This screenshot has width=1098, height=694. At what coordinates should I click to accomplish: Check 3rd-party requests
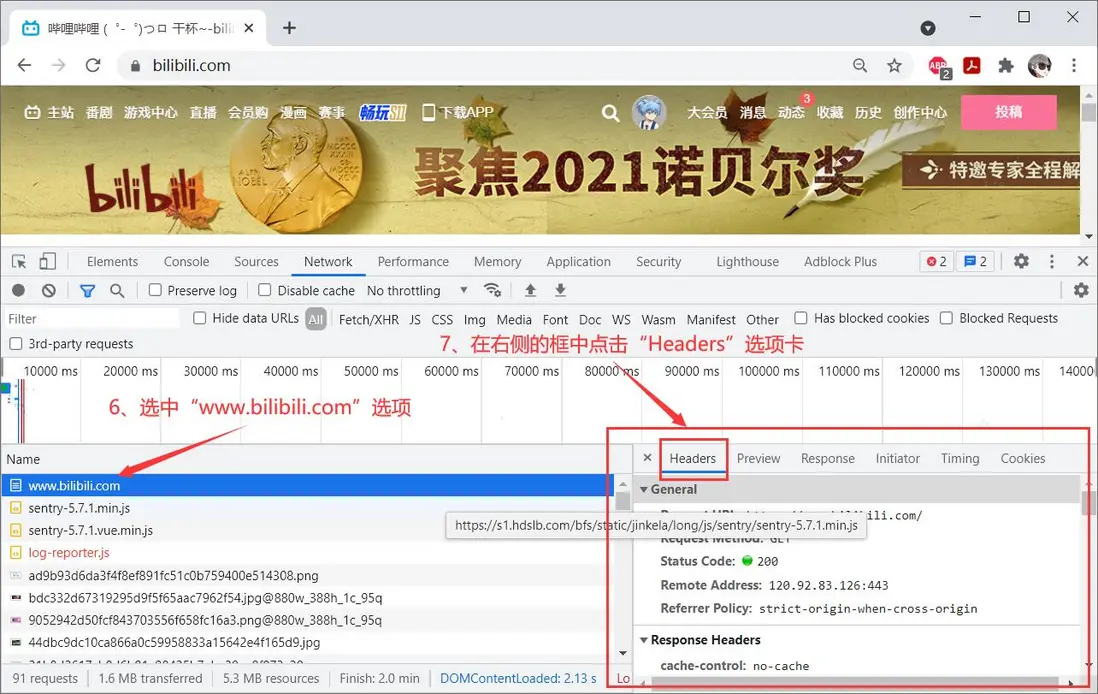tap(15, 344)
